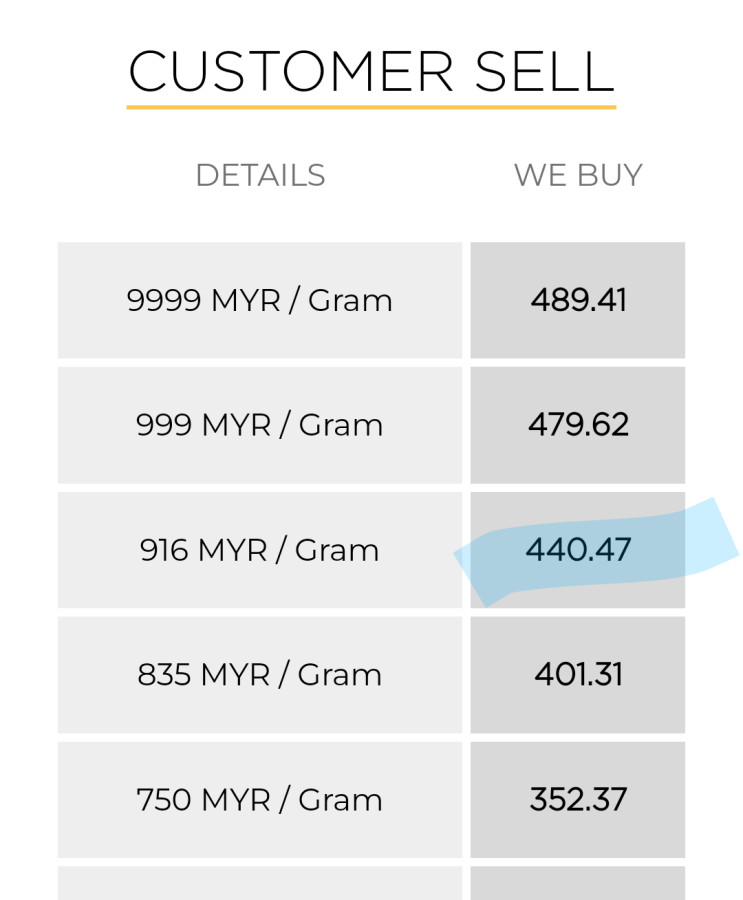Click the yellow underline below the heading
This screenshot has height=900, width=743.
pyautogui.click(x=371, y=106)
